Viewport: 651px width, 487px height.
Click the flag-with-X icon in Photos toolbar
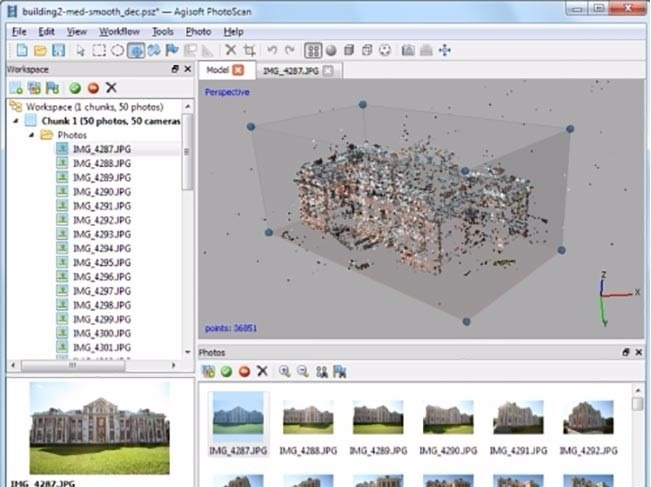pyautogui.click(x=340, y=371)
